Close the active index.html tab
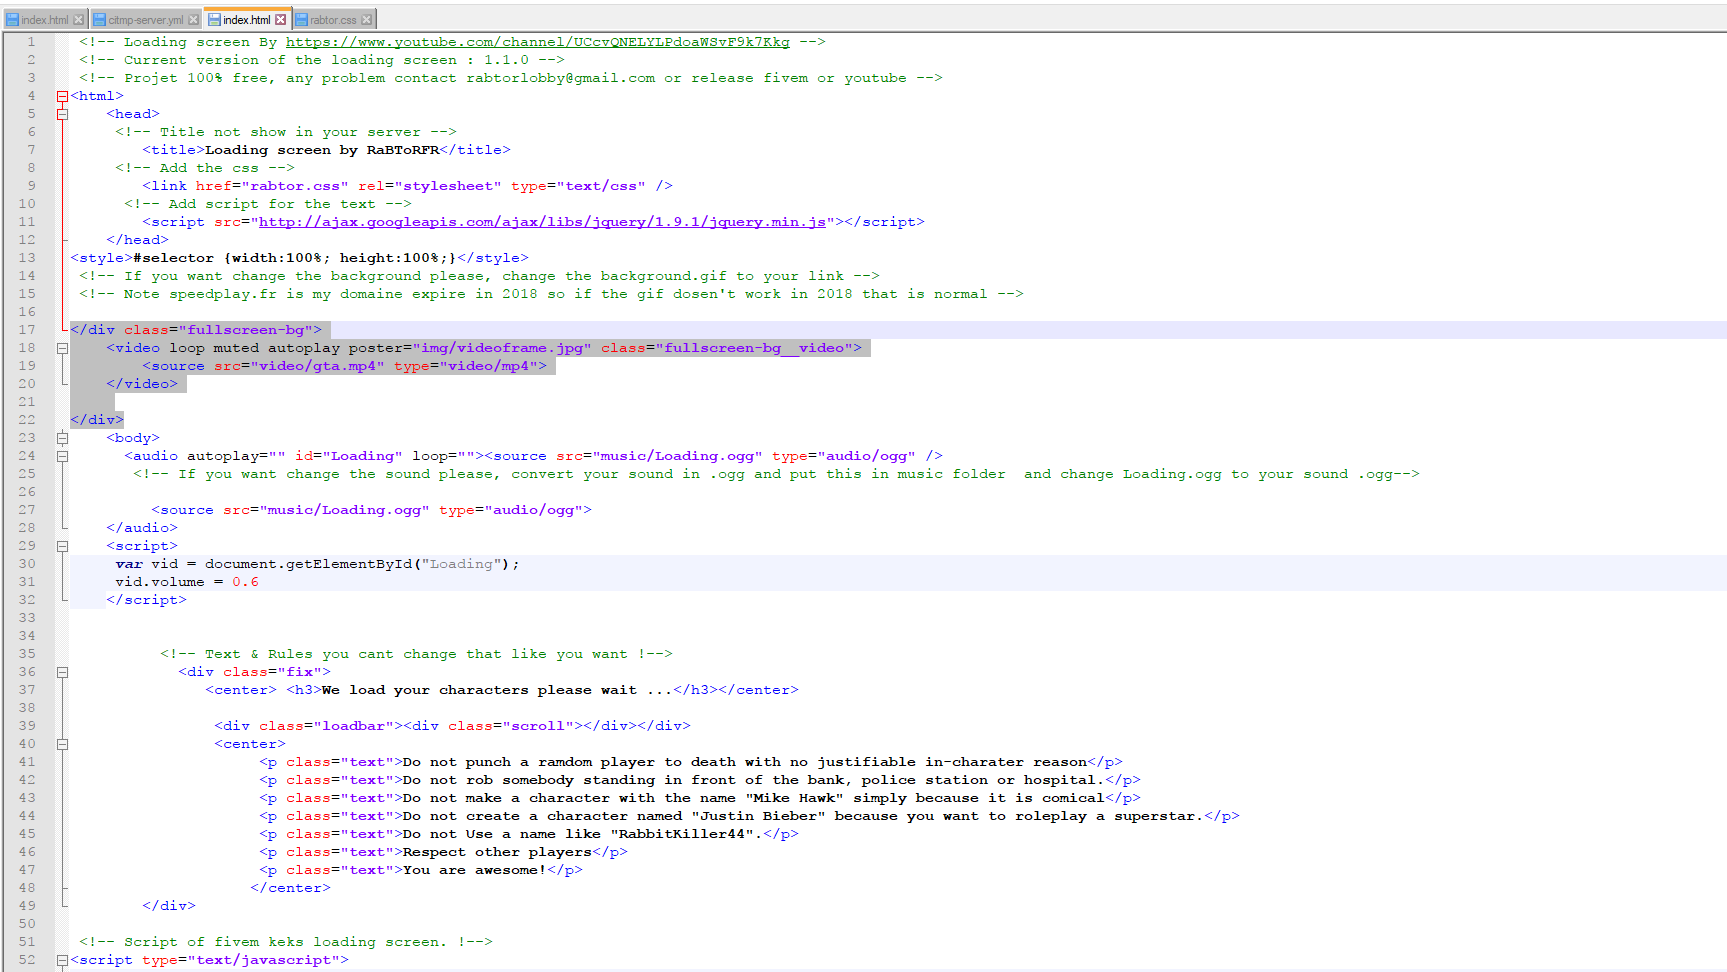This screenshot has width=1727, height=972. [x=281, y=20]
